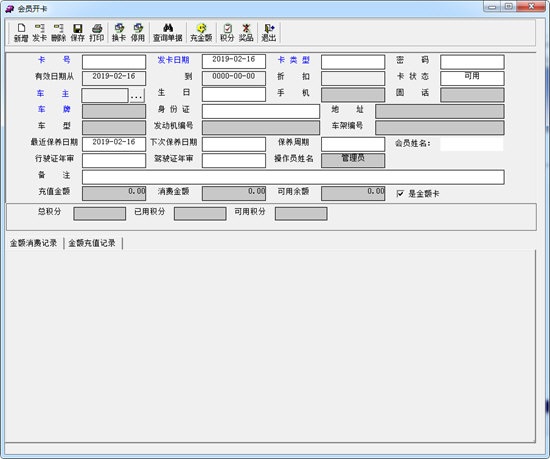Click the 打印 (Print) toolbar icon
Image resolution: width=550 pixels, height=459 pixels.
(x=96, y=33)
